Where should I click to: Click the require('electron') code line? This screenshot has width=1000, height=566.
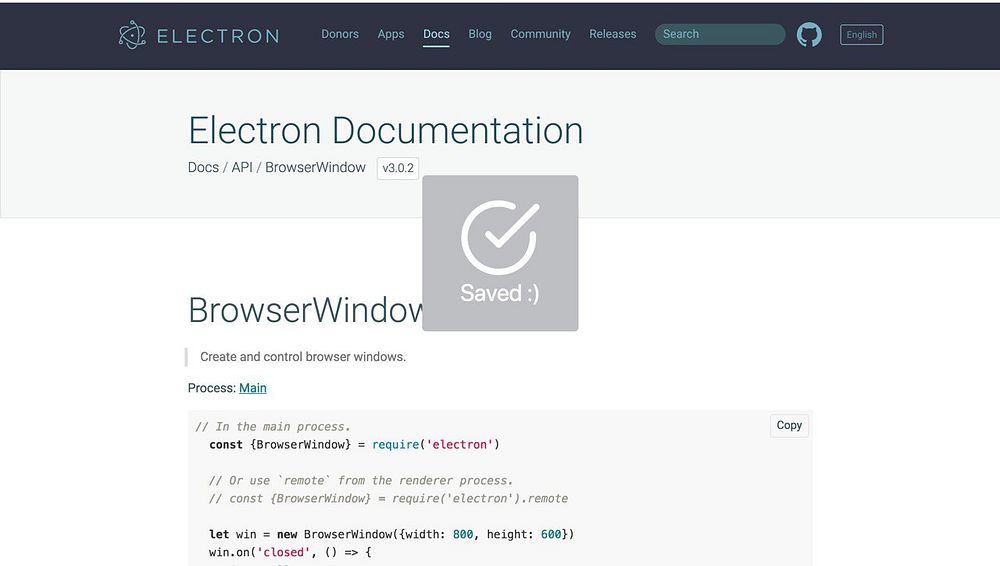click(x=354, y=444)
